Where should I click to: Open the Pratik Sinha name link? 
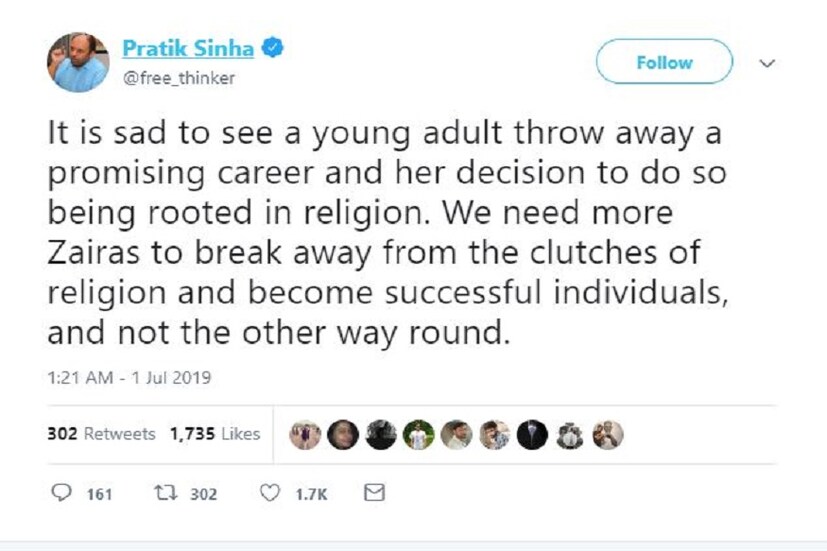point(187,47)
